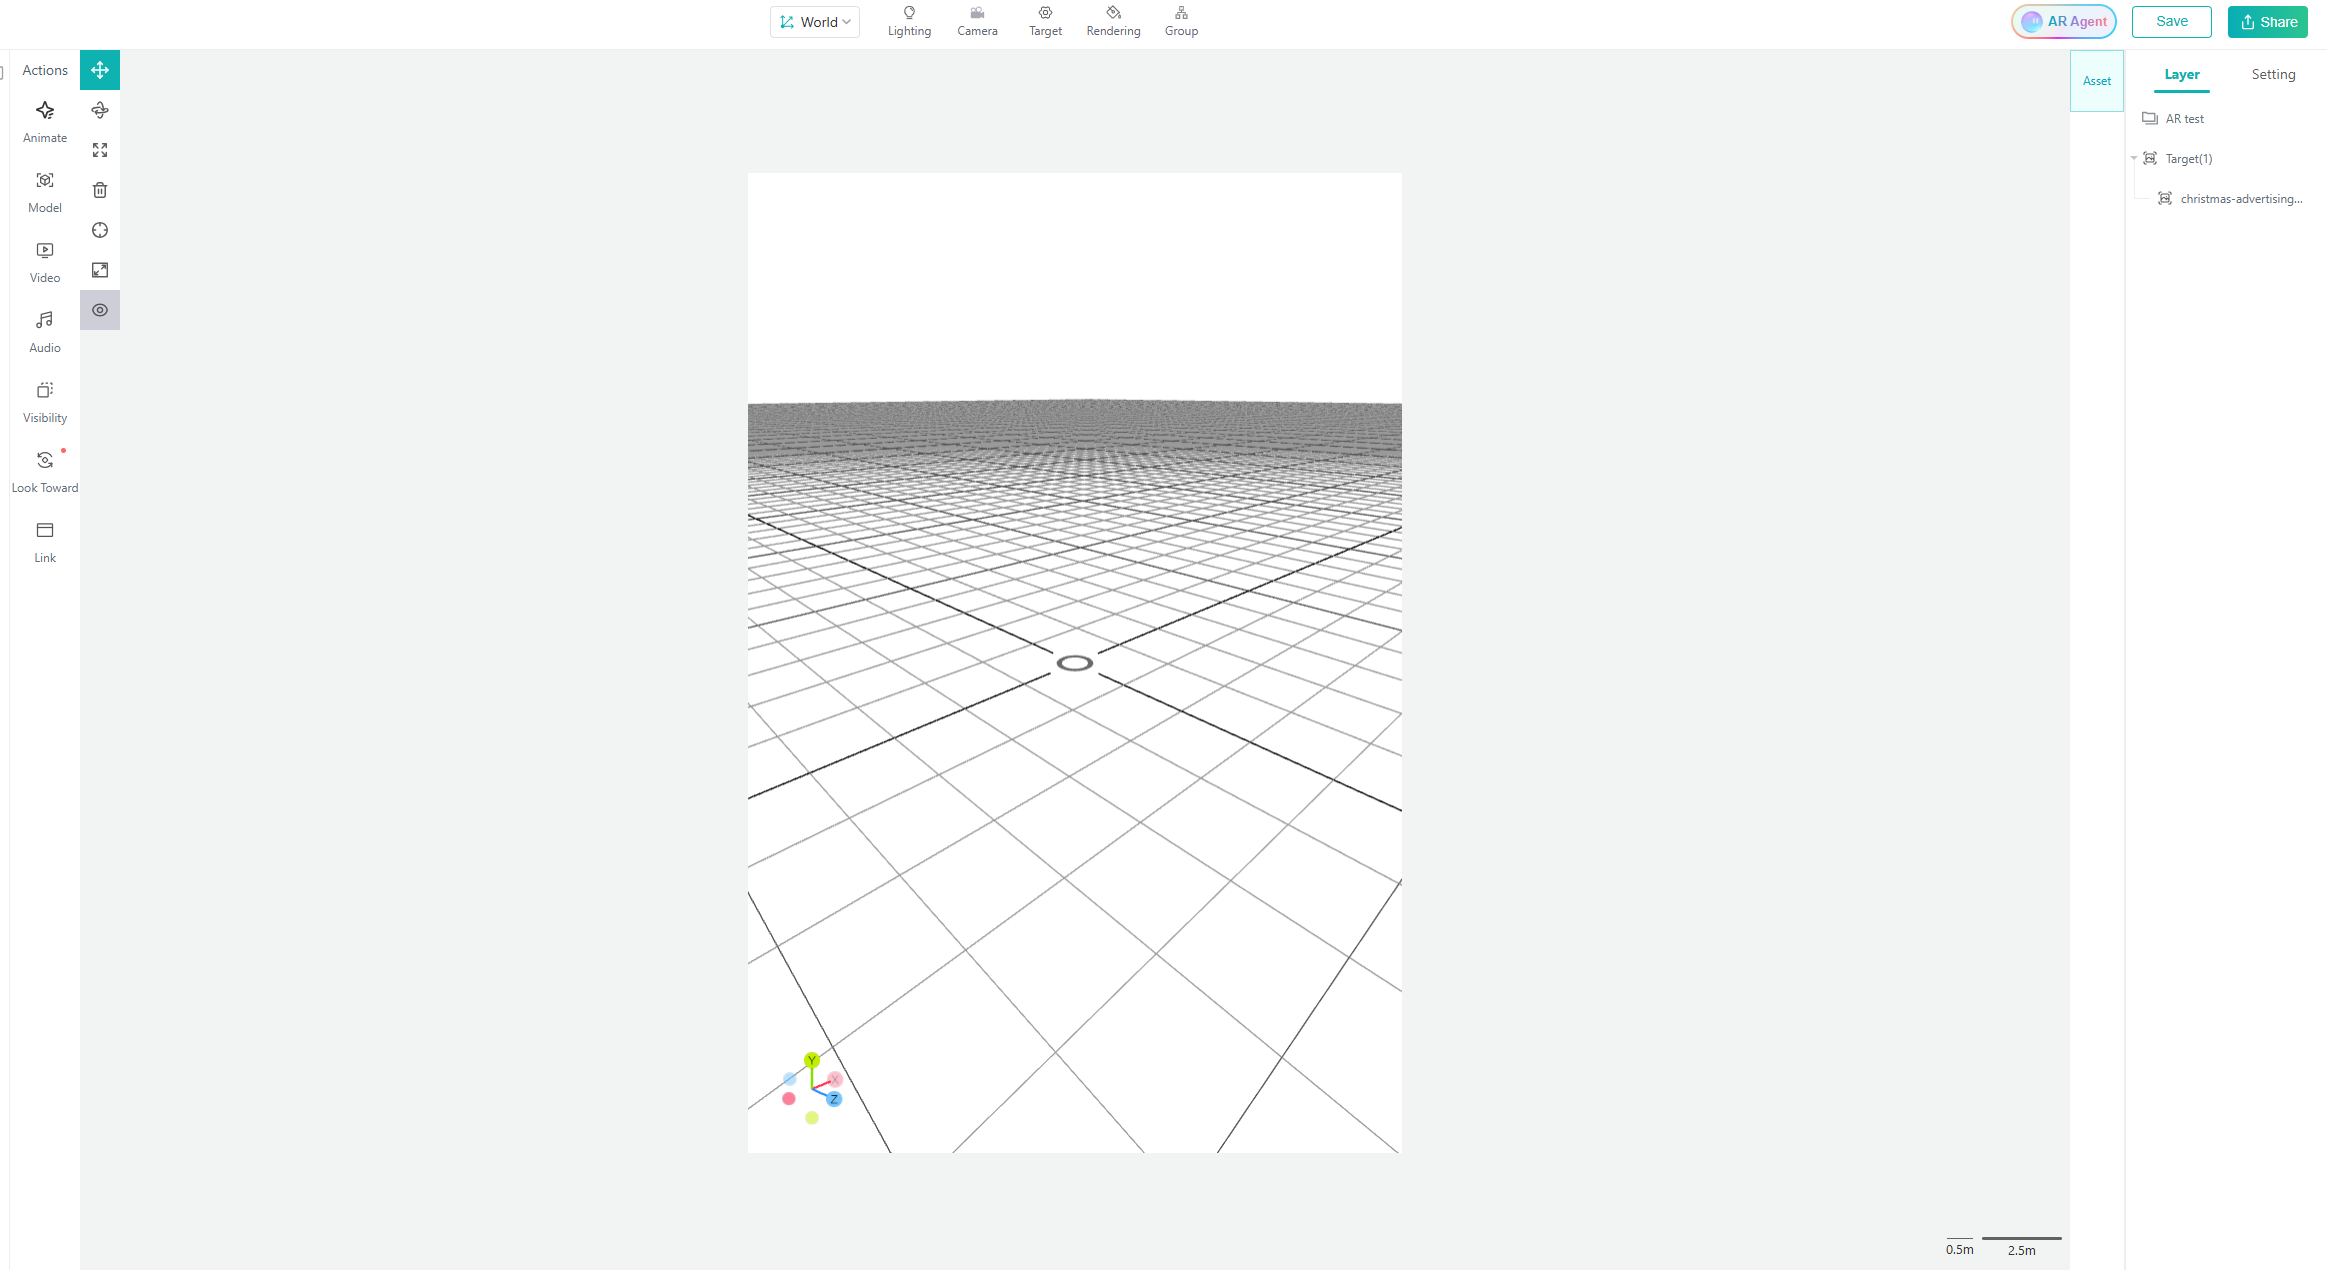Collapse the Target(1) tree node

point(2134,158)
